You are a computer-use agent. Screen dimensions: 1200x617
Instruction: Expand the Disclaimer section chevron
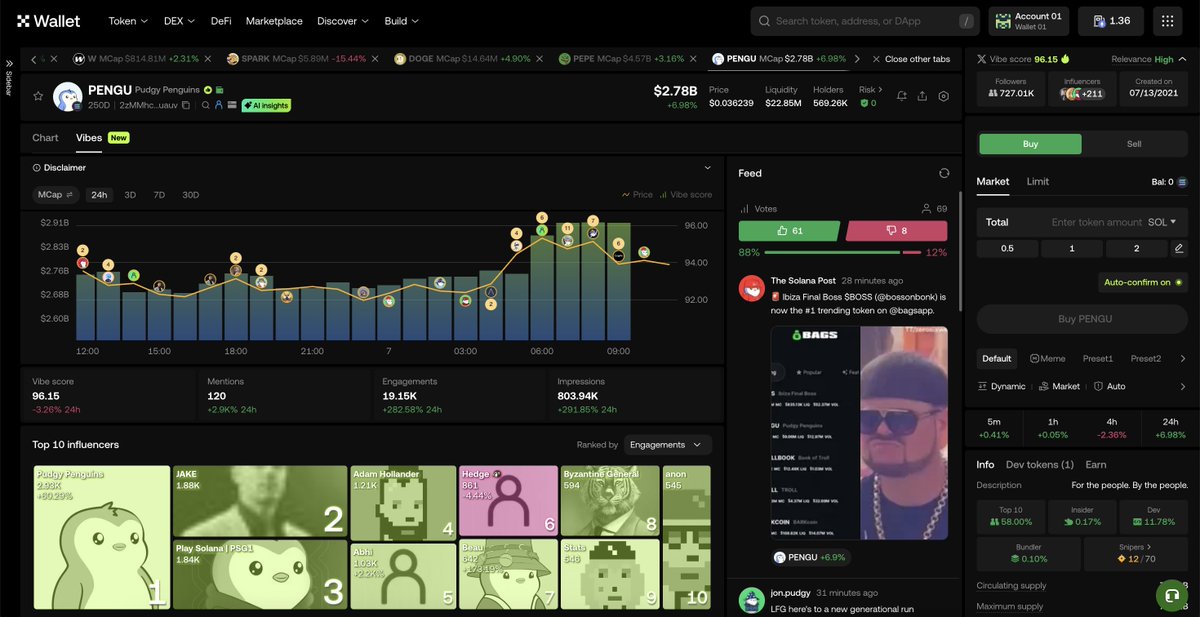pyautogui.click(x=708, y=168)
